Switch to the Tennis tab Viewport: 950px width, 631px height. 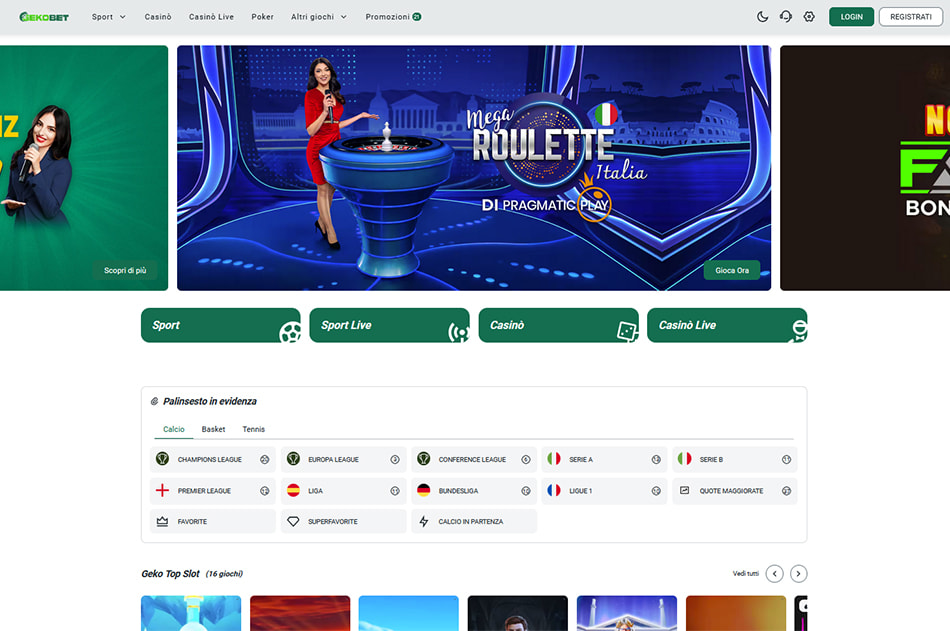(x=253, y=429)
